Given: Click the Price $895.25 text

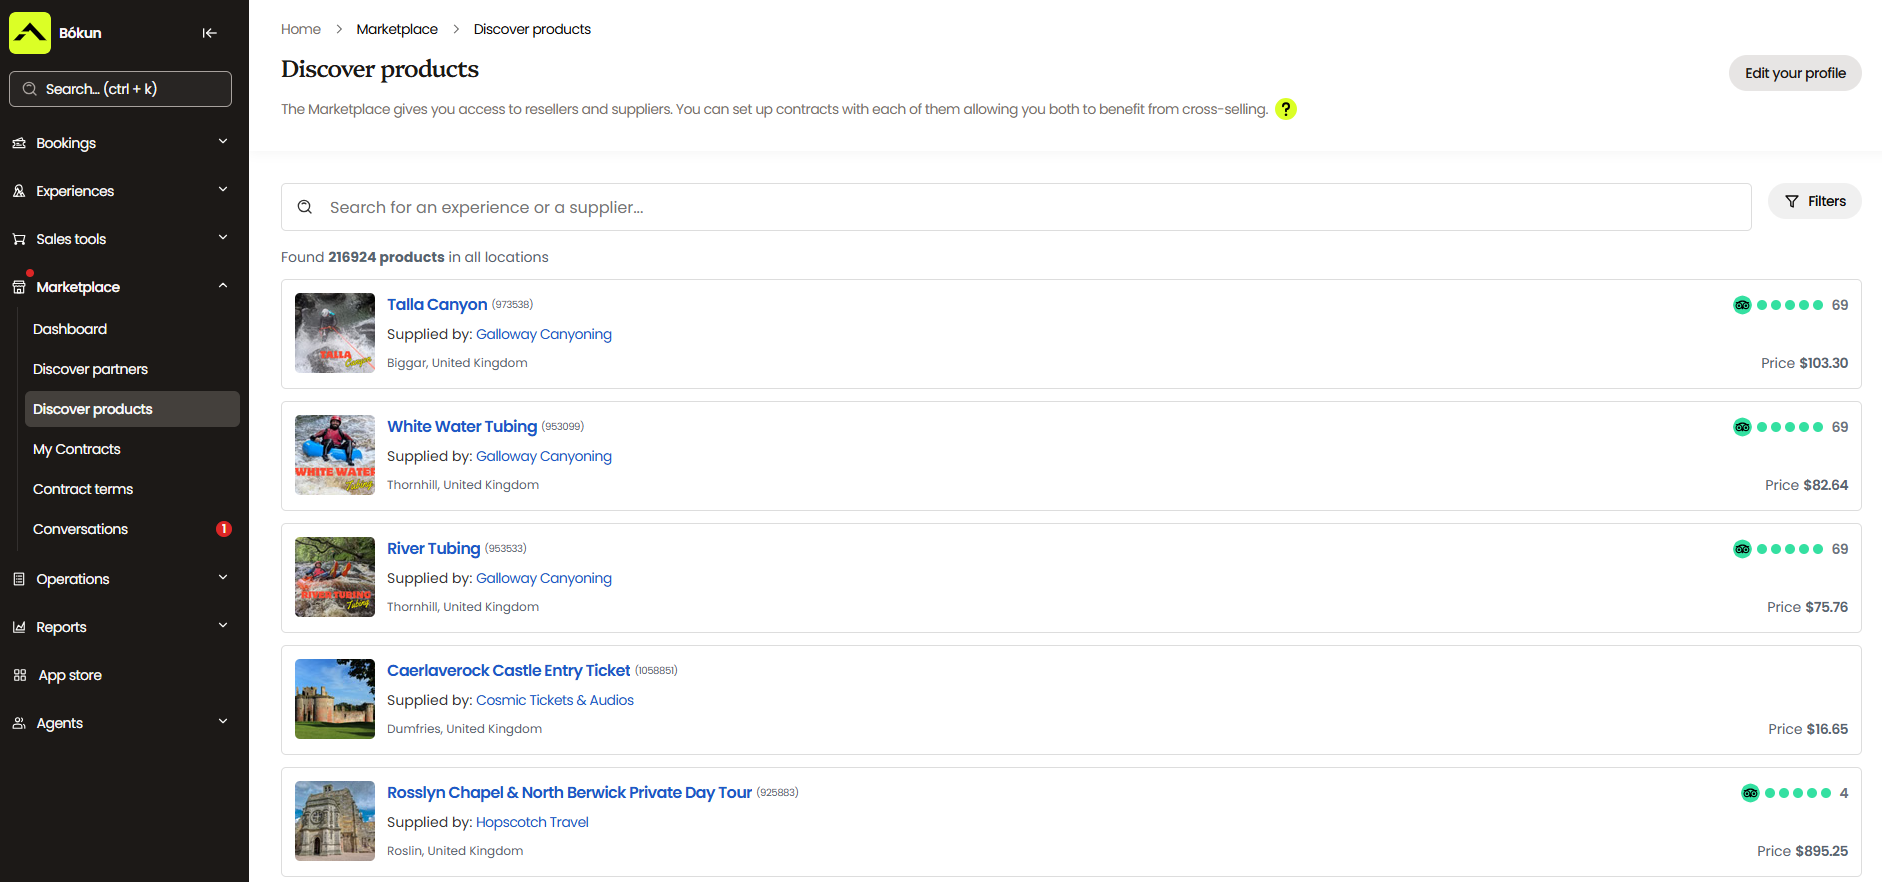Looking at the screenshot, I should click(1802, 851).
